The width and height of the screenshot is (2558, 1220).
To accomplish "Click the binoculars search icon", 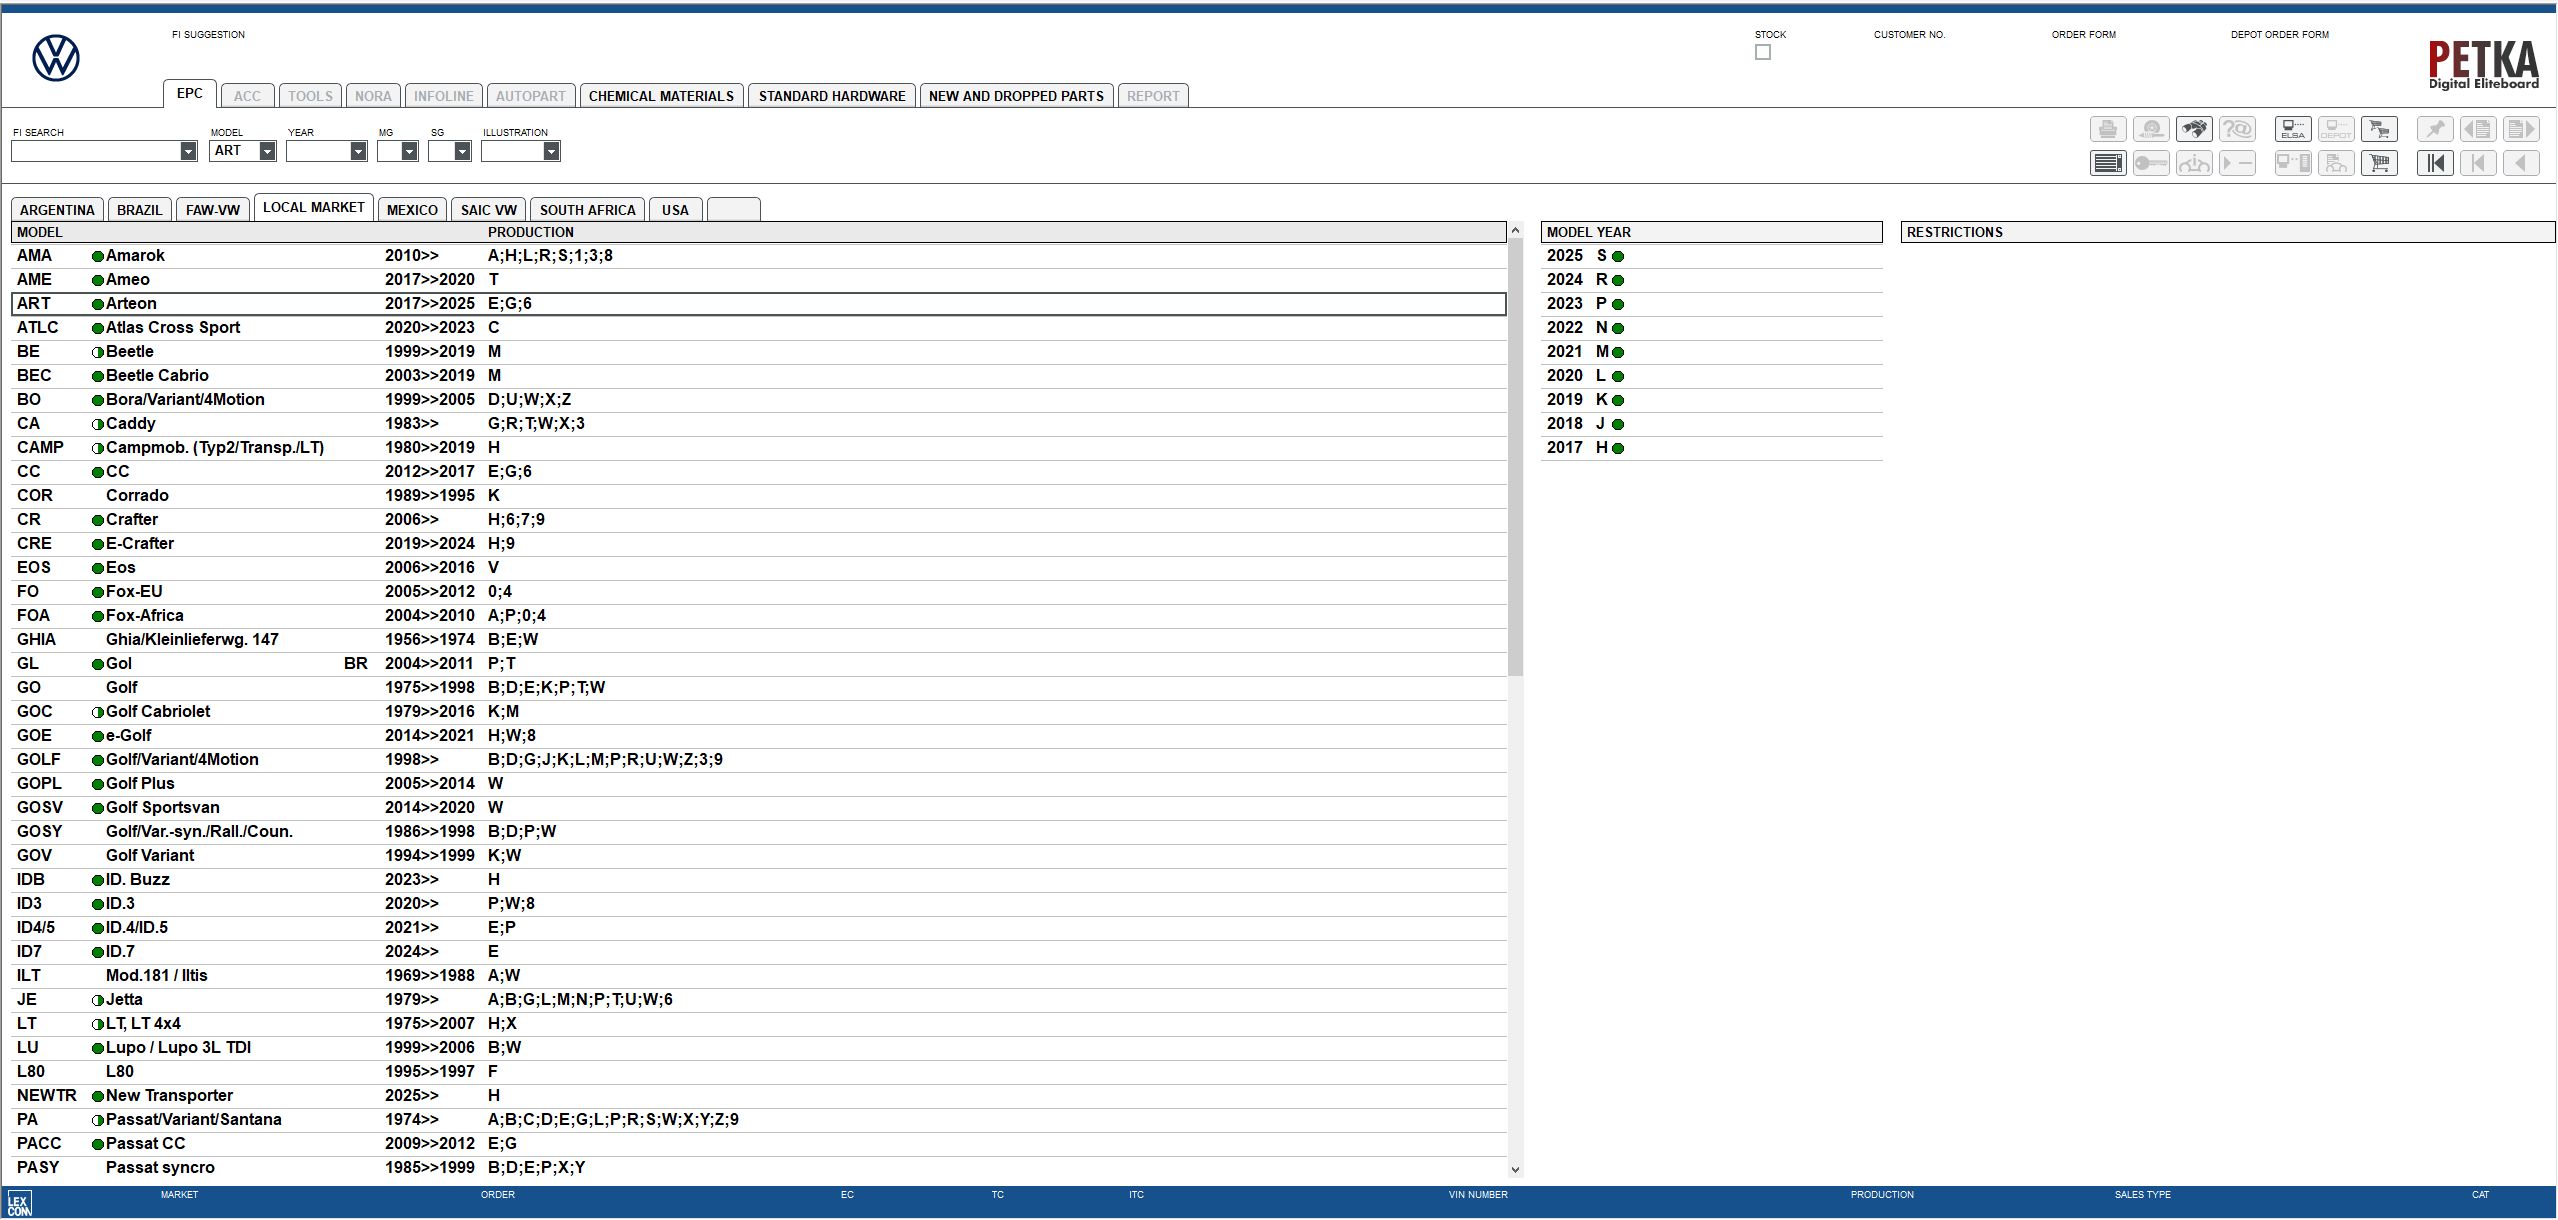I will click(2194, 130).
